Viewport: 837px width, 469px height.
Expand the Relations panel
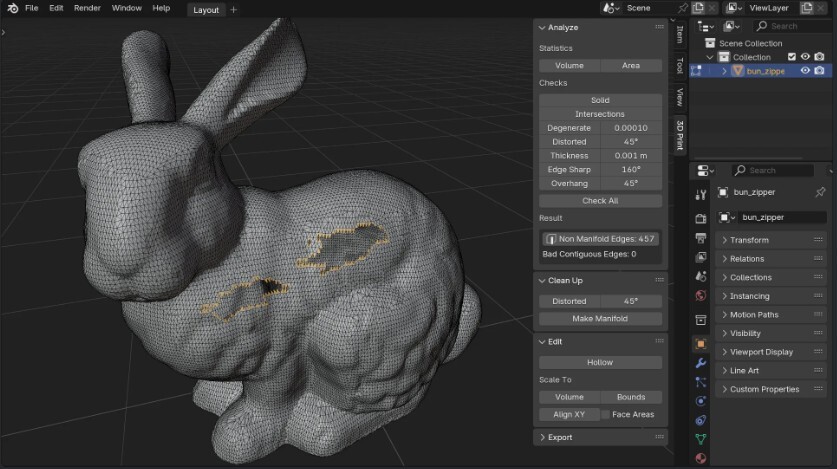click(x=724, y=259)
